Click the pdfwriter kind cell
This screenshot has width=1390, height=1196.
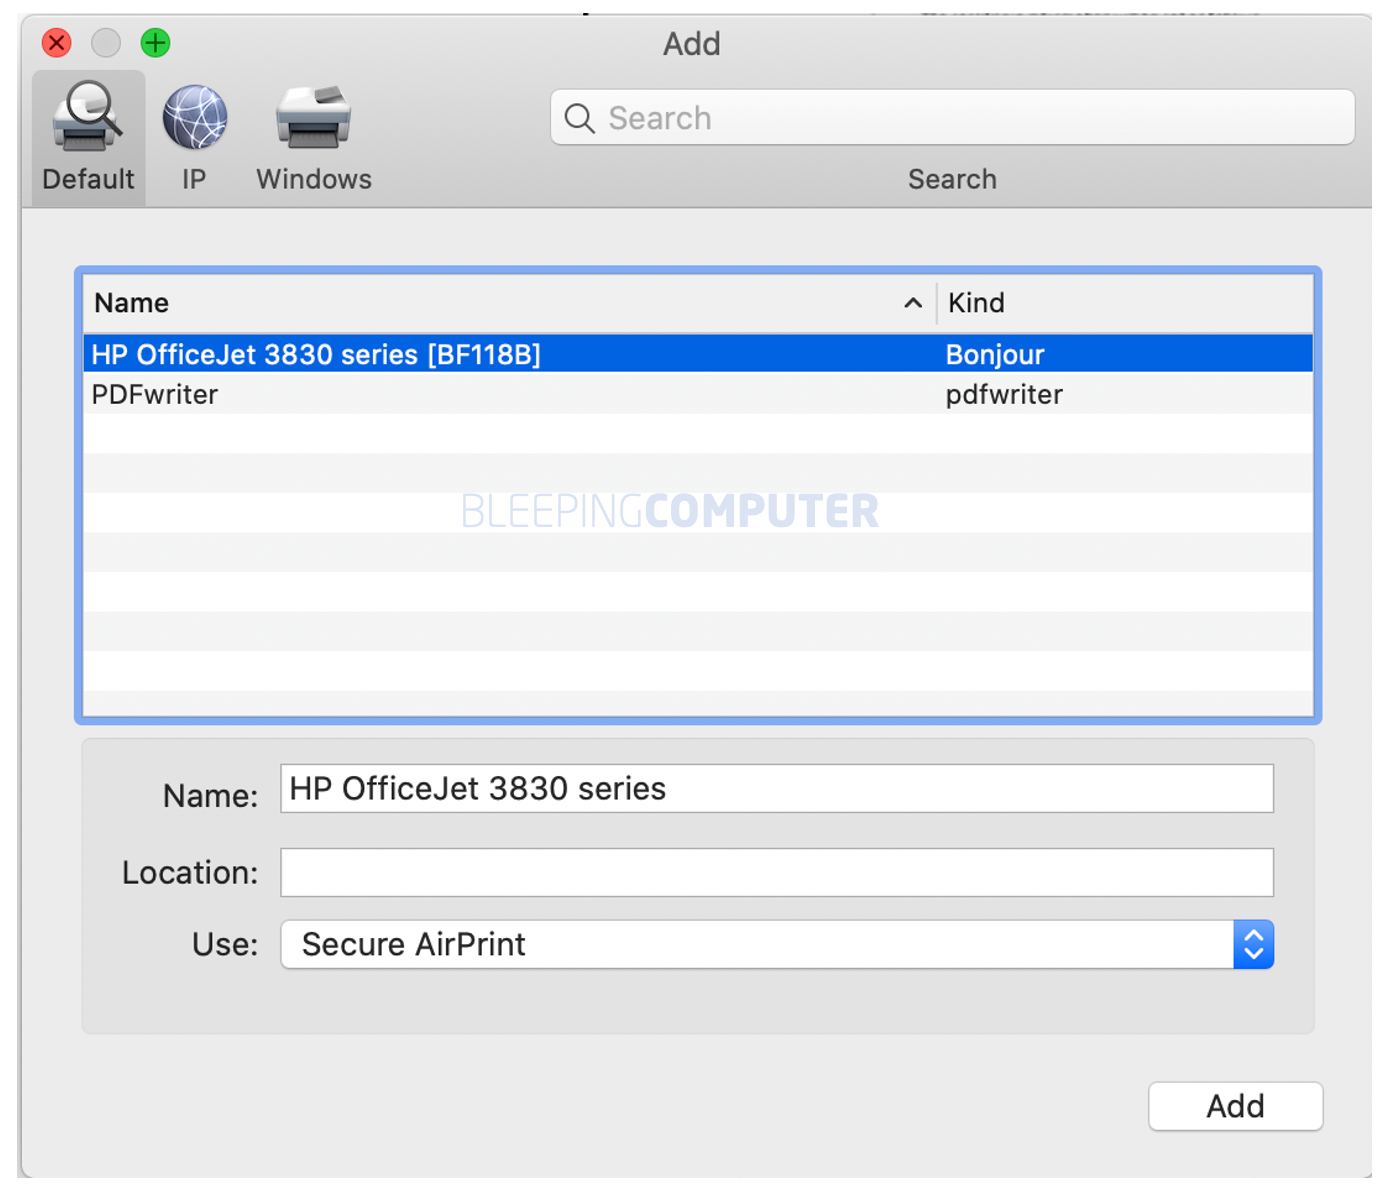(x=1004, y=395)
